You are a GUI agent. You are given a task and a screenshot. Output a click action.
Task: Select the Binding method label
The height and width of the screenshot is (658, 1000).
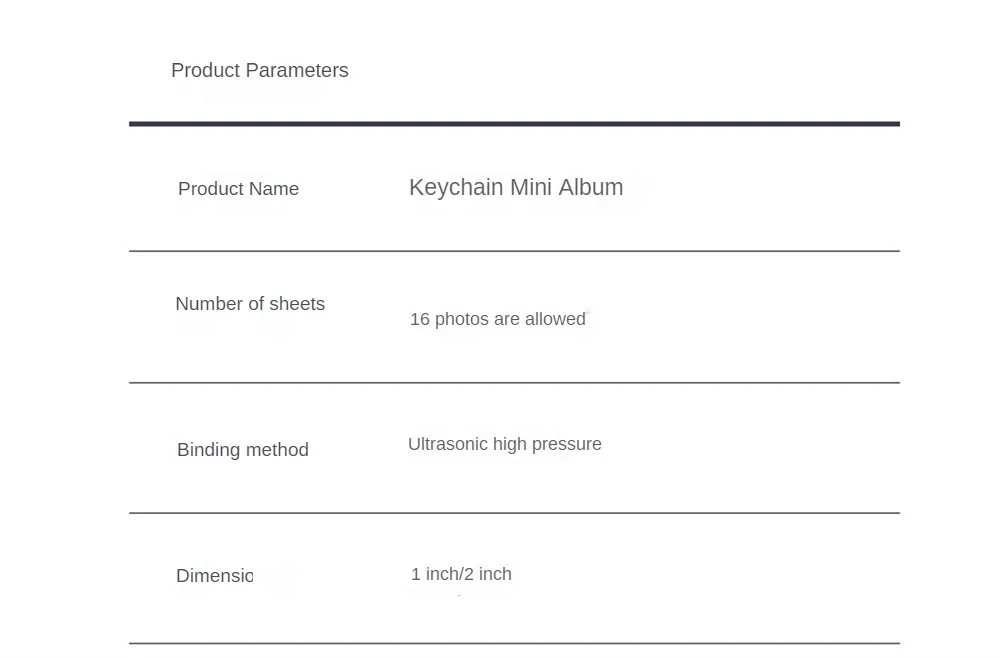pos(243,450)
